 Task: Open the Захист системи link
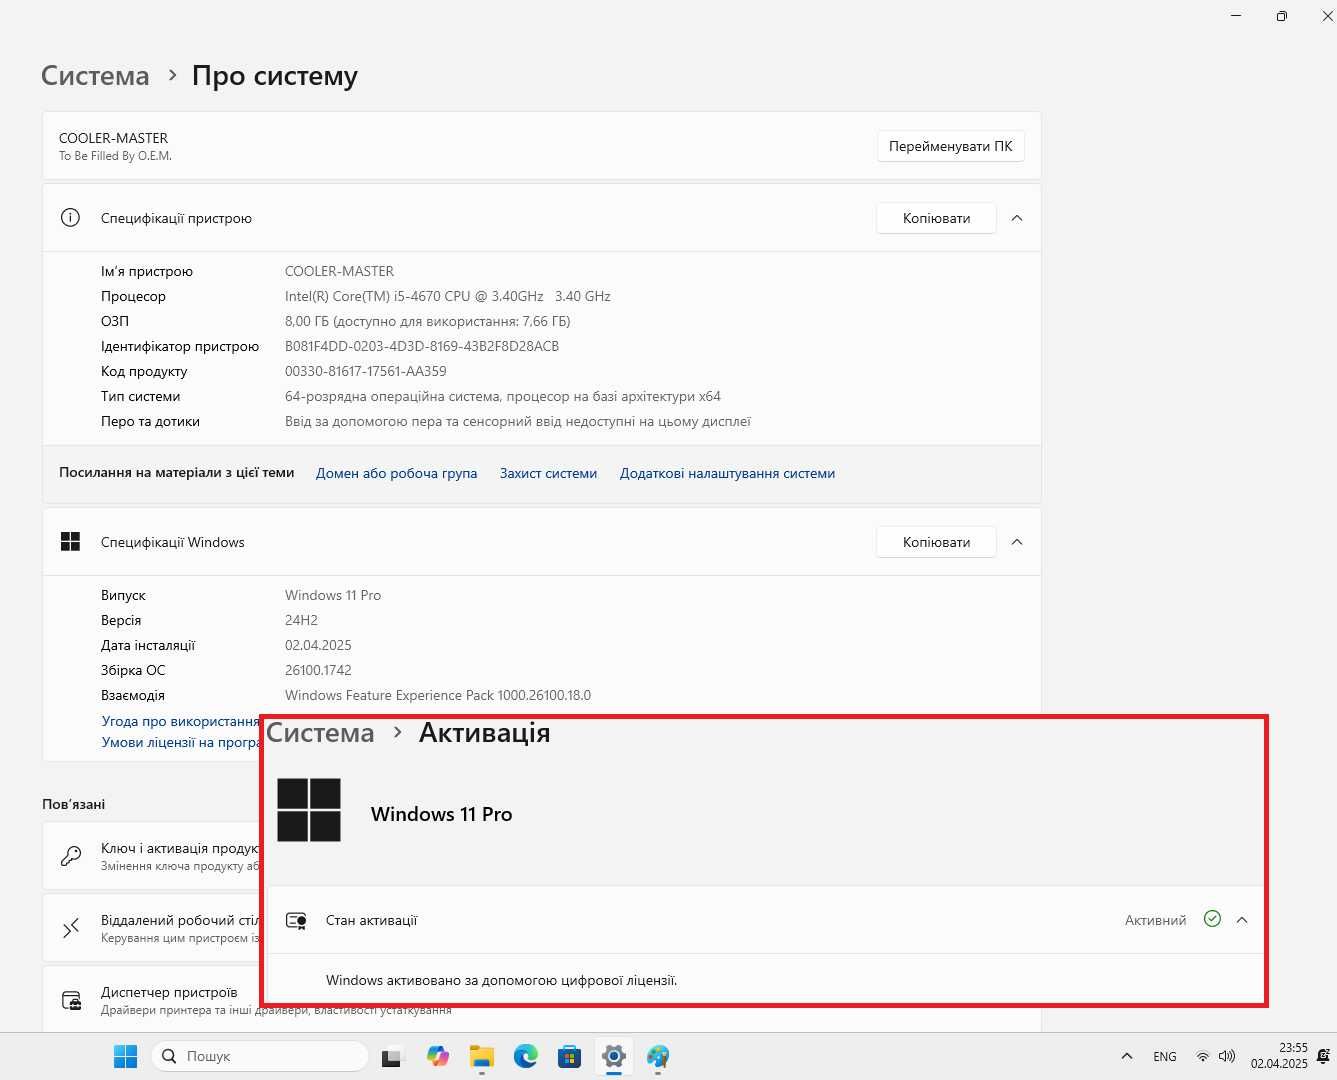[548, 473]
